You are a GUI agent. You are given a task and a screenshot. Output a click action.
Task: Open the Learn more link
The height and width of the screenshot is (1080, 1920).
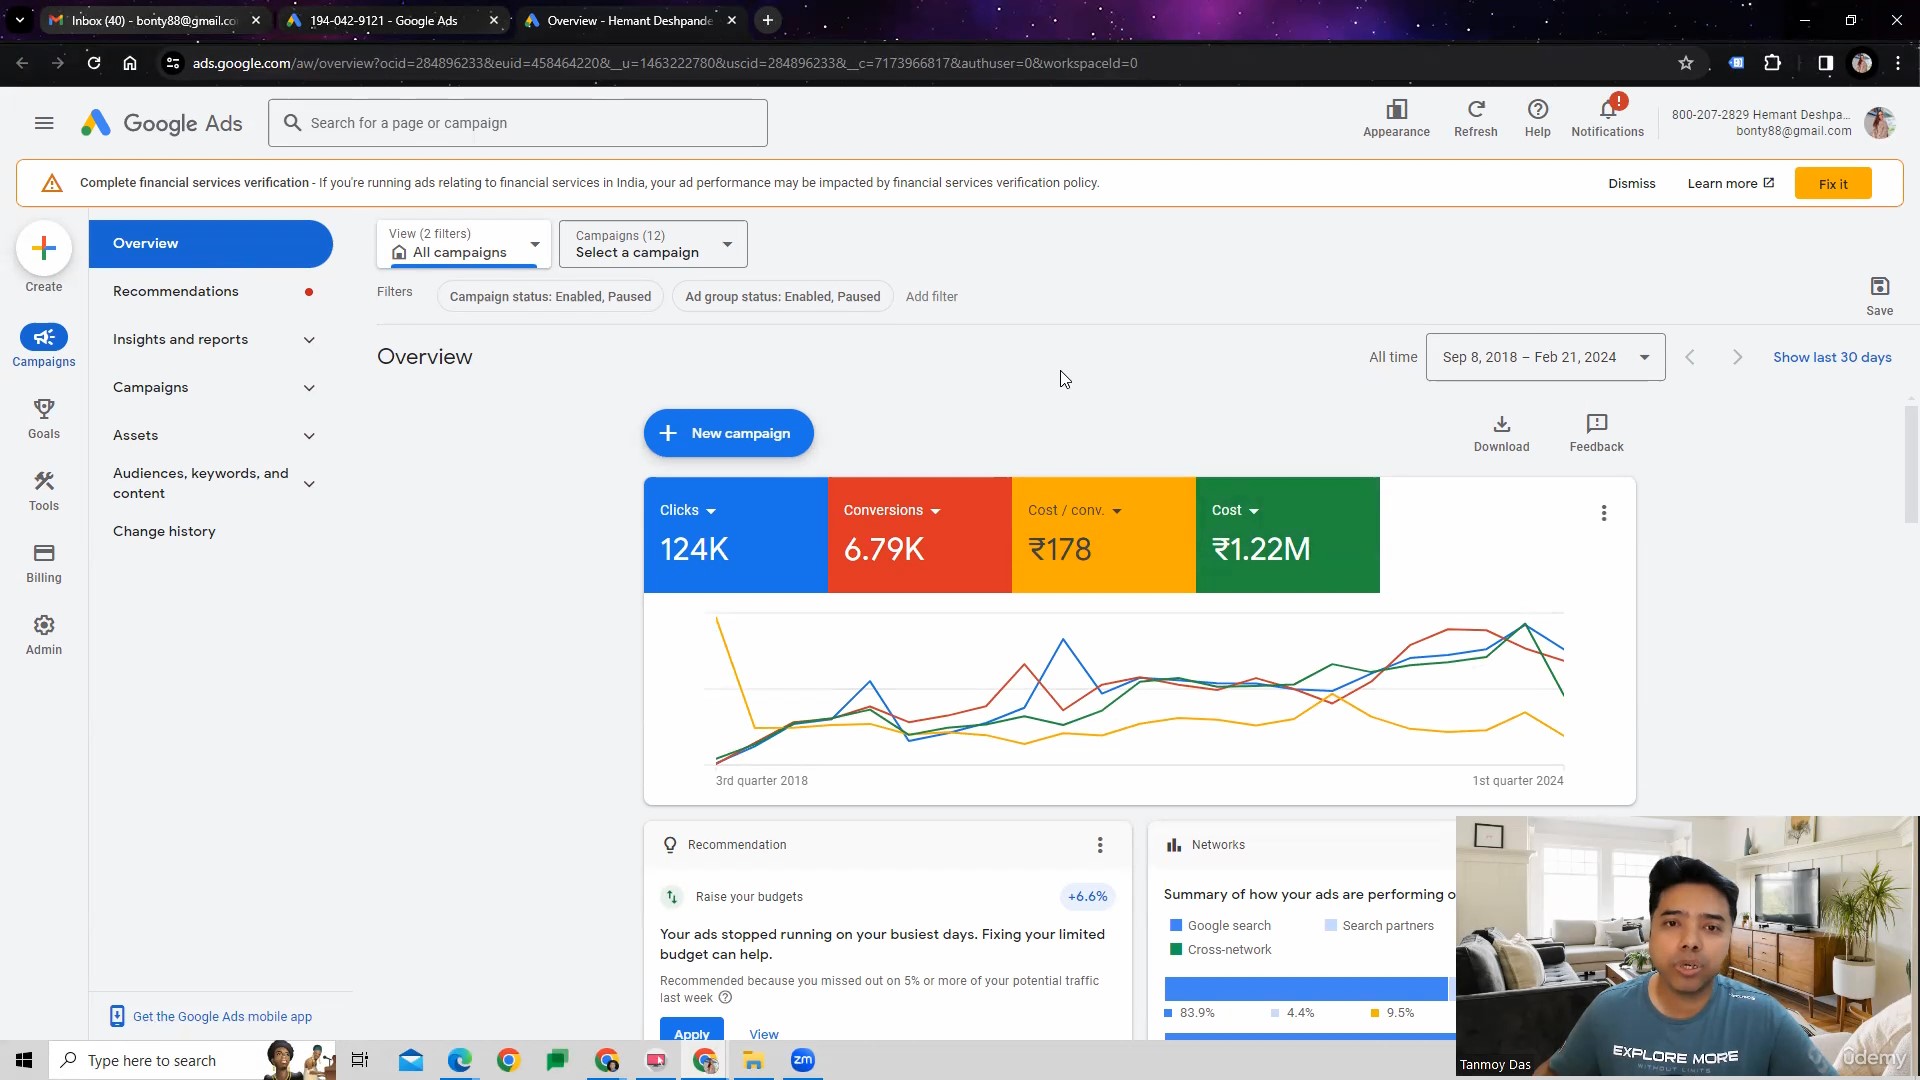pos(1731,184)
